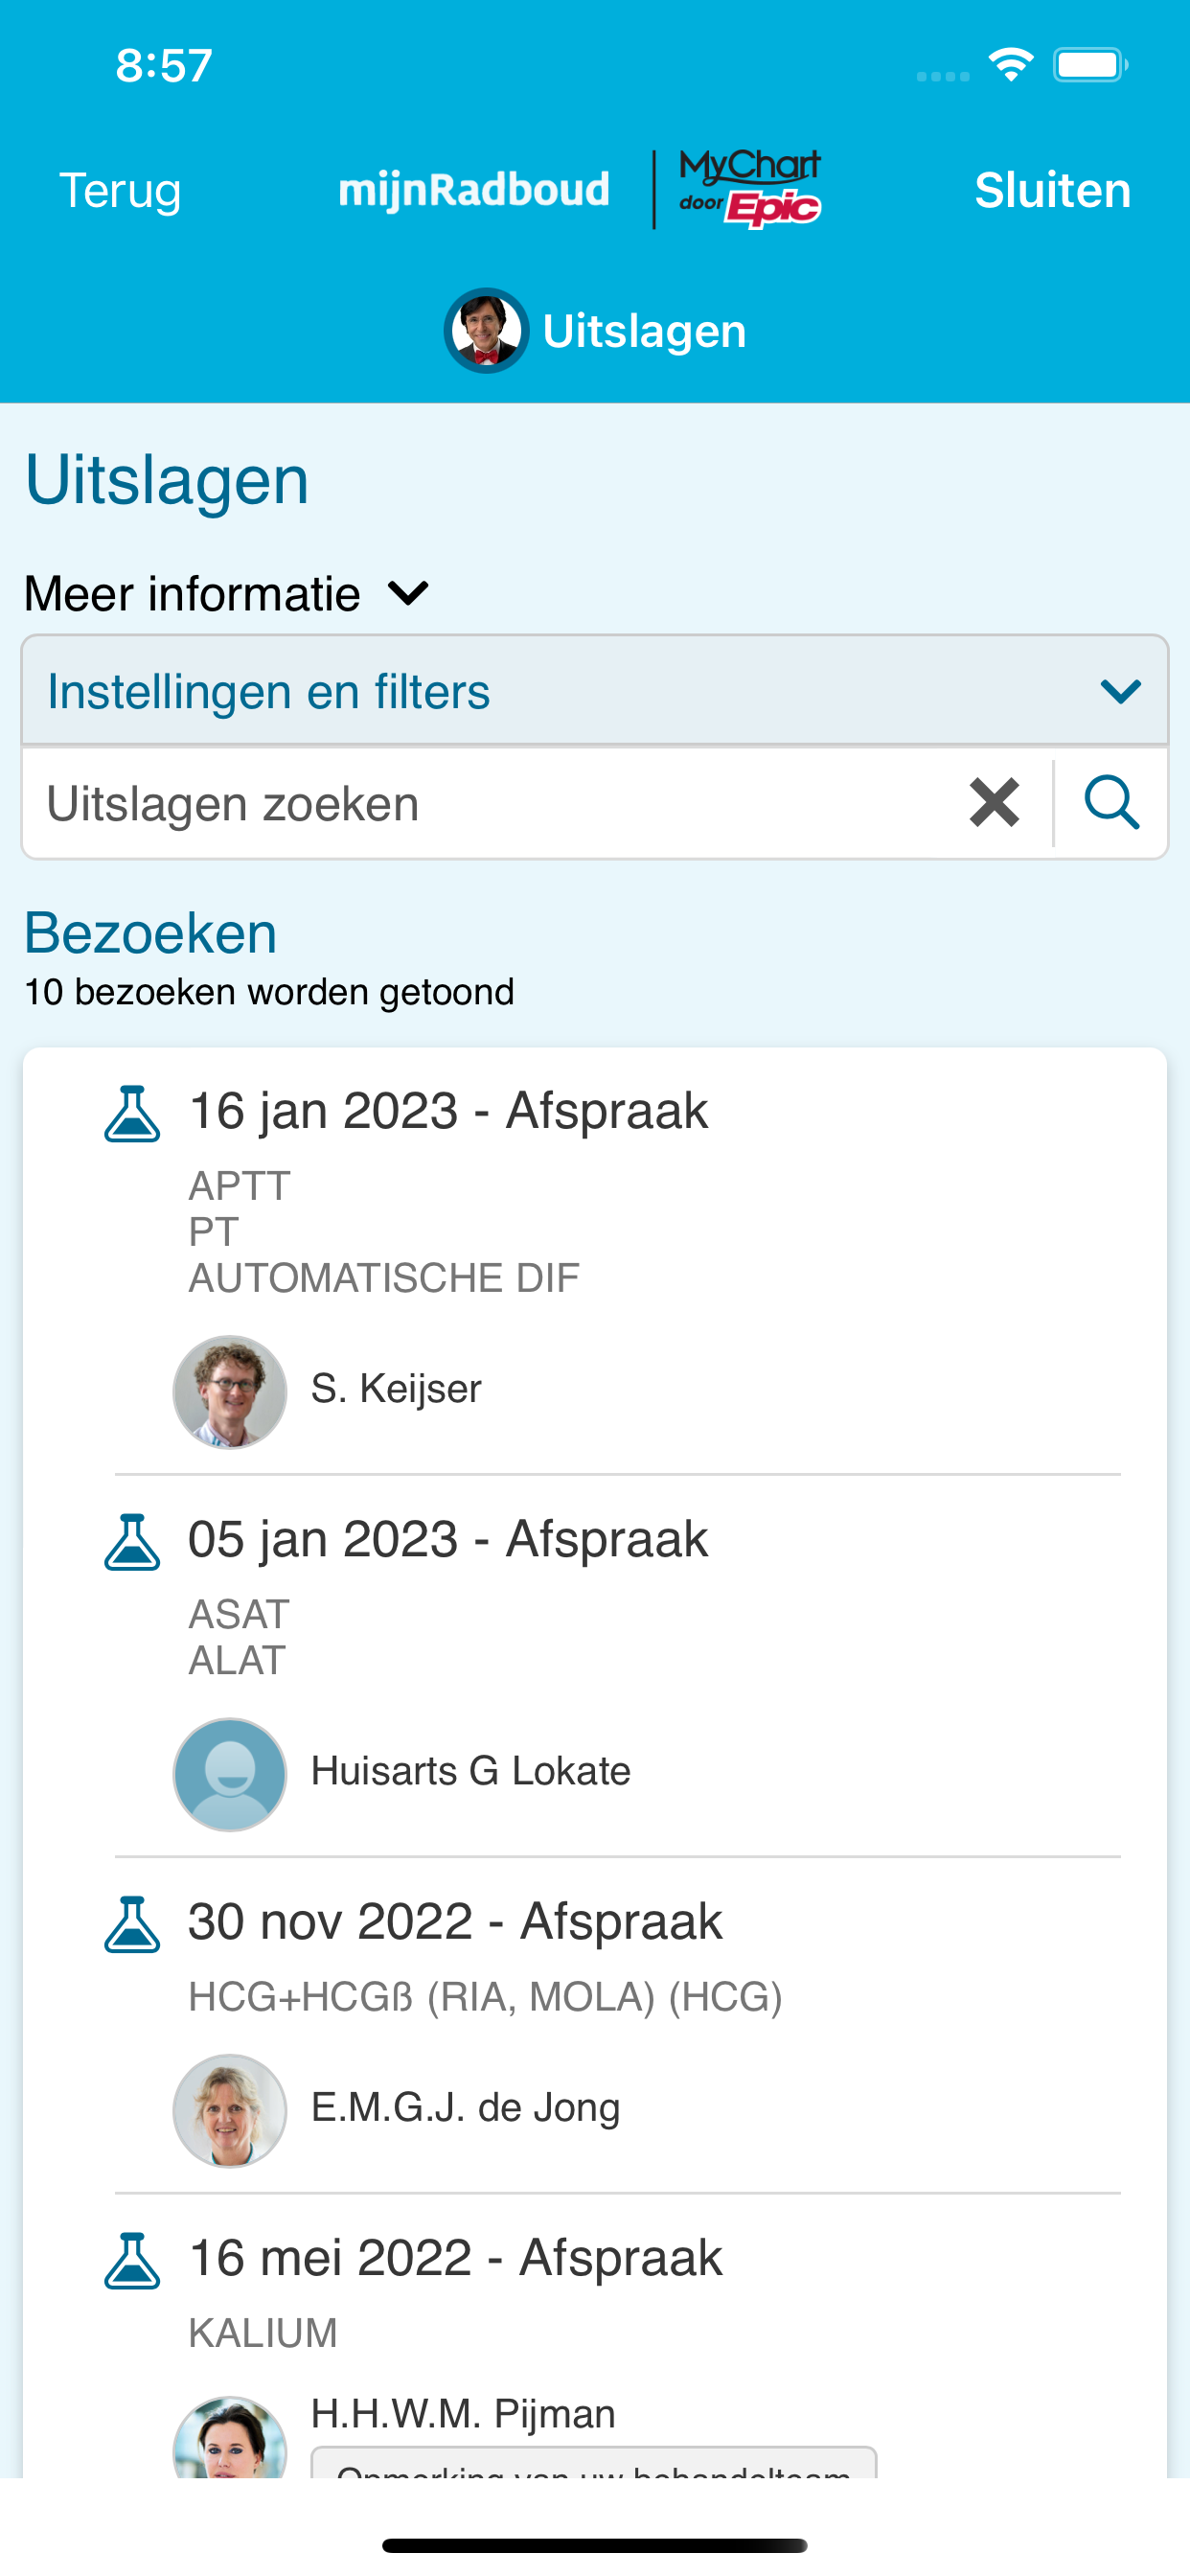This screenshot has height=2576, width=1190.
Task: Tap chevron arrow on Instellingen en filters
Action: pos(1120,691)
